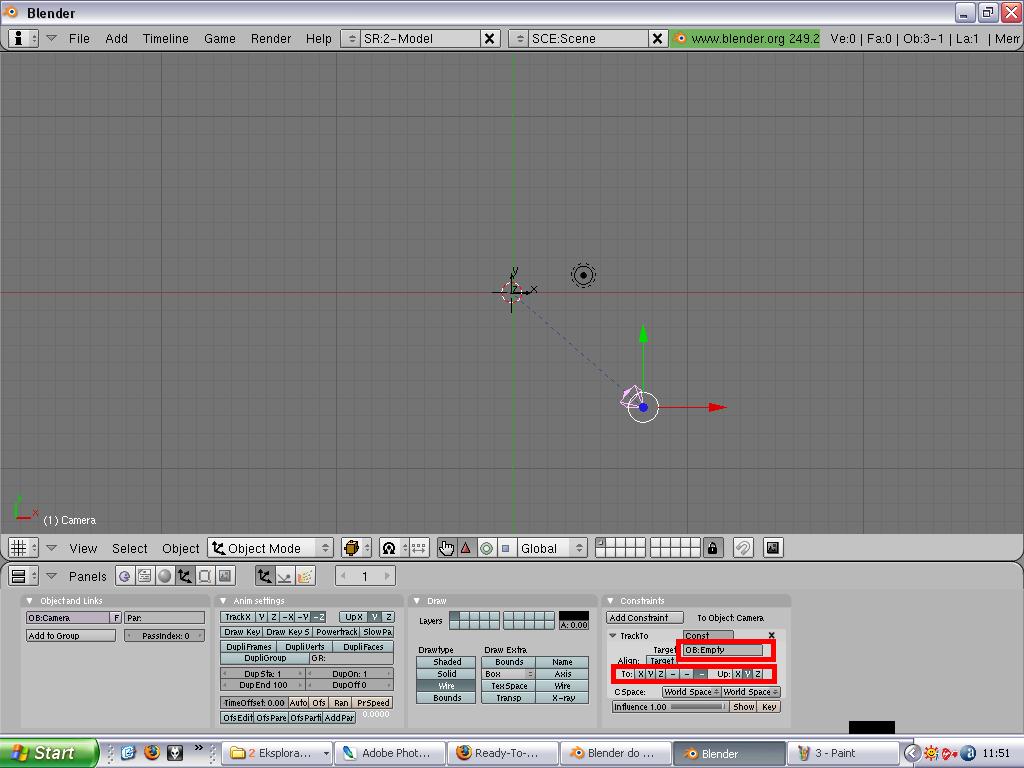Screen dimensions: 1024x768
Task: Open the 3D view window type selector
Action: 23,548
